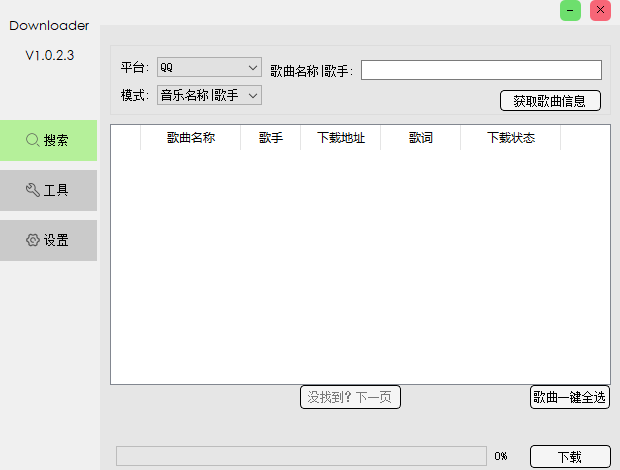
Task: Click the 下载状态 column header
Action: (510, 138)
